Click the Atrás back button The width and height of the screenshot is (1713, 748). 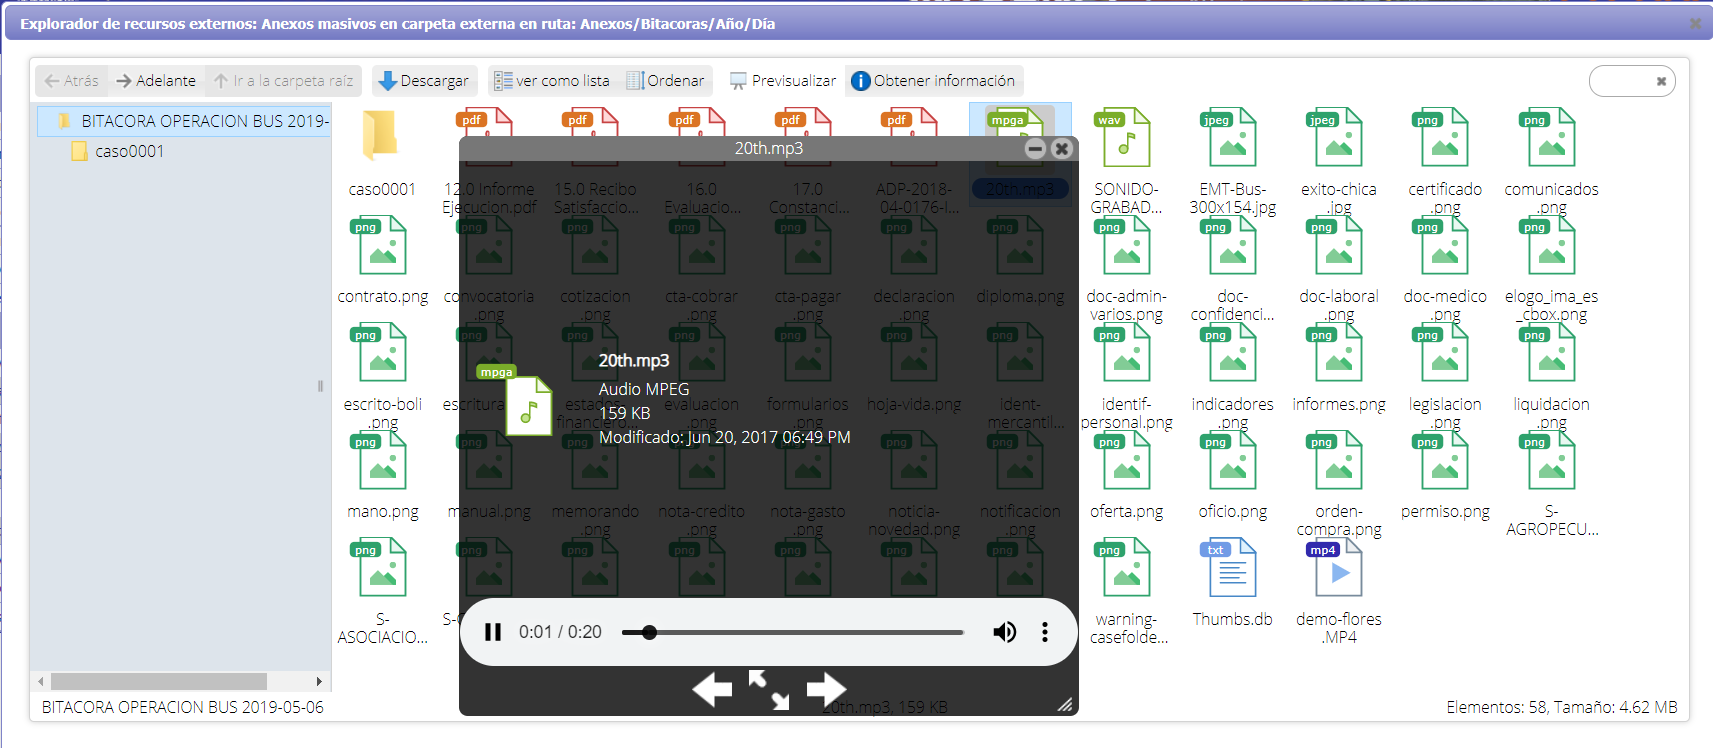71,81
